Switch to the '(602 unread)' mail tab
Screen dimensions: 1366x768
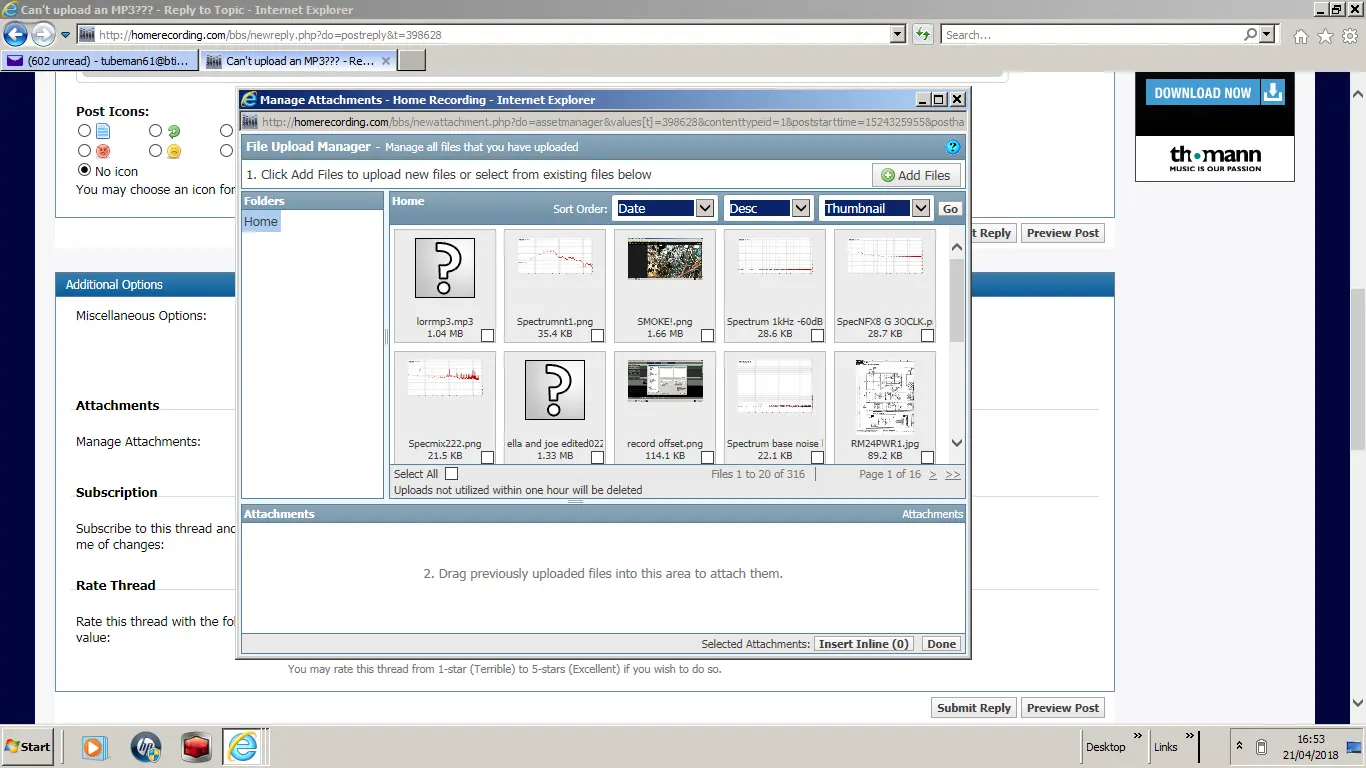tap(100, 61)
